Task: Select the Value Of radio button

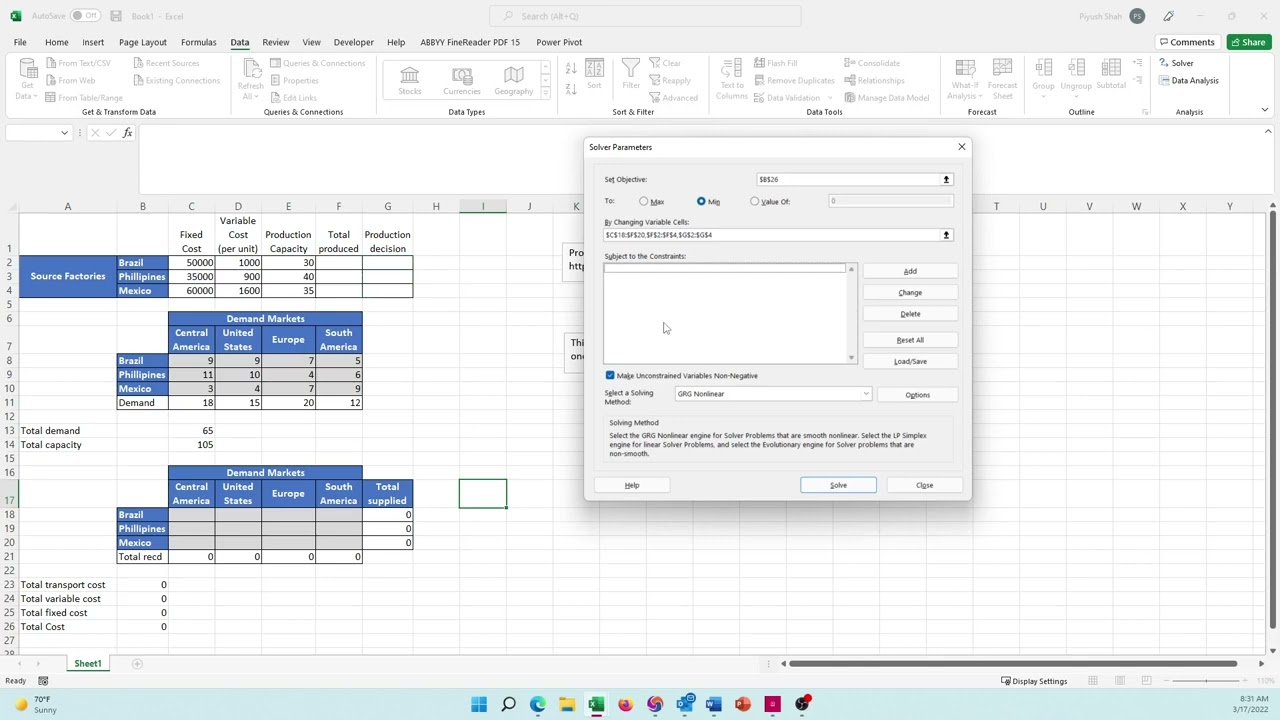Action: pos(755,202)
